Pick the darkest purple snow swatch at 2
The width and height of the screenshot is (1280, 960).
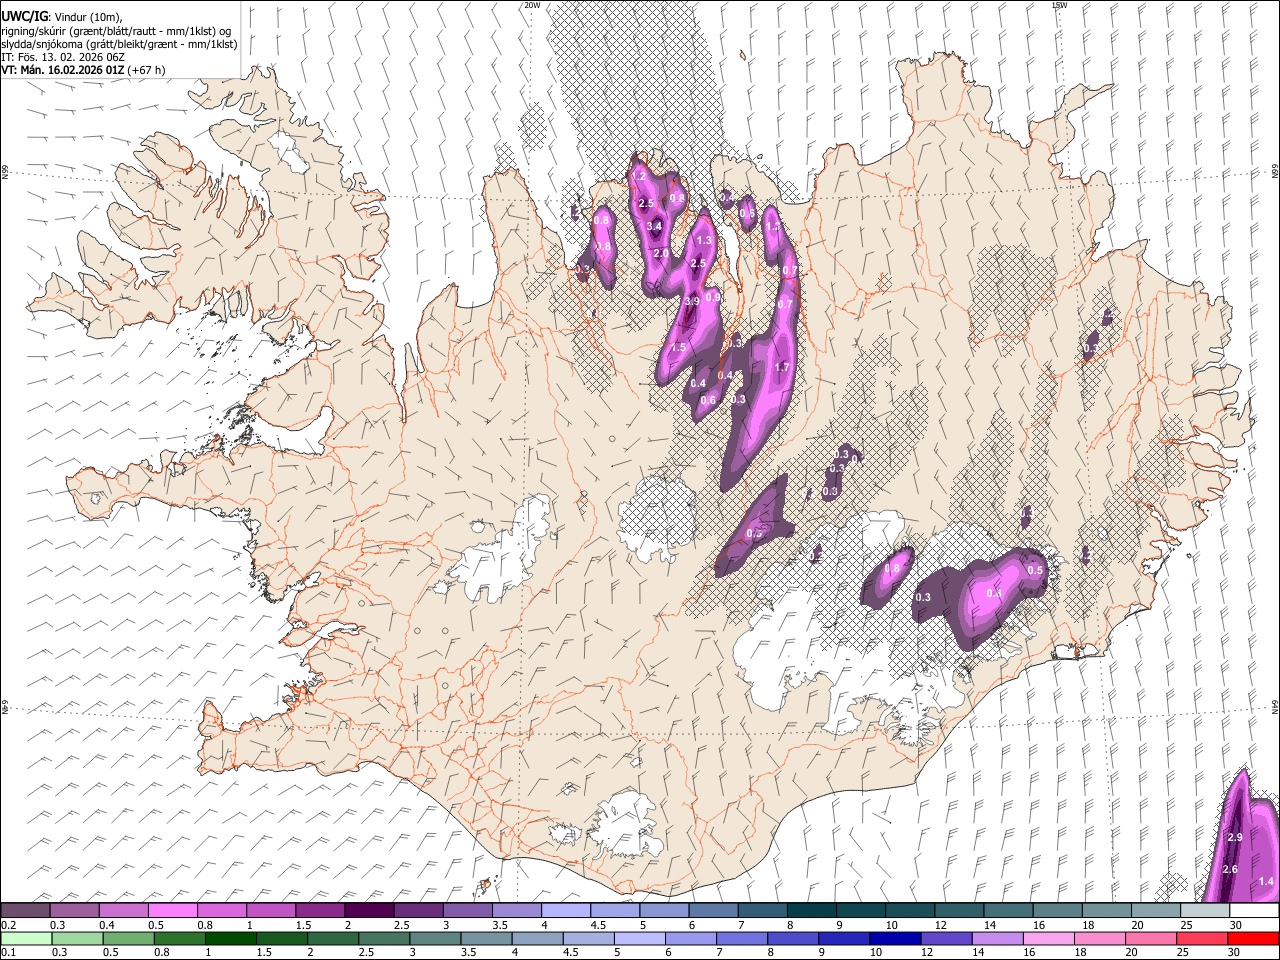pos(368,910)
